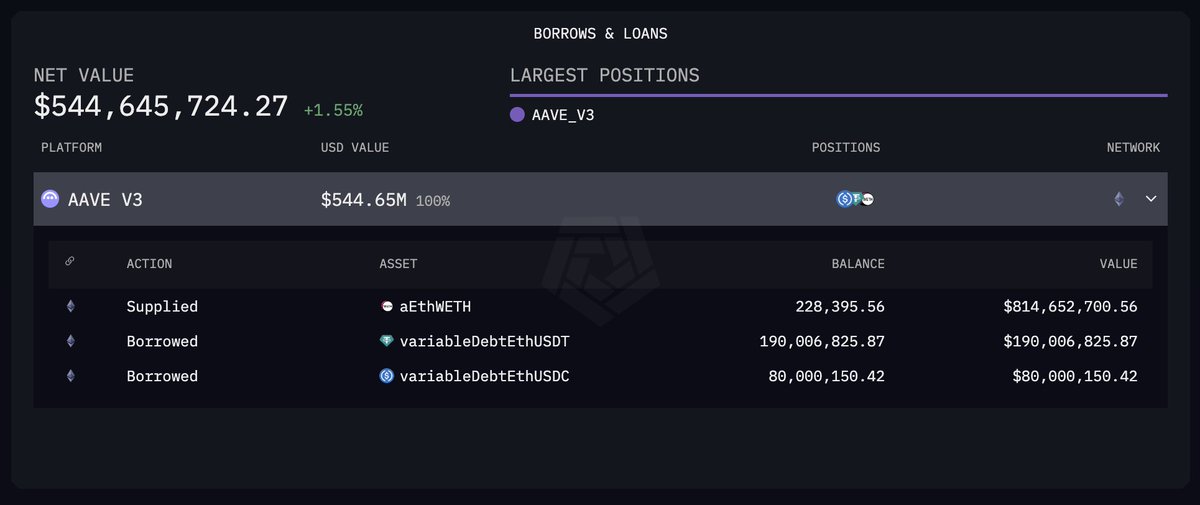
Task: Click the variableDebtEthUSDT Tether icon
Action: pos(387,341)
